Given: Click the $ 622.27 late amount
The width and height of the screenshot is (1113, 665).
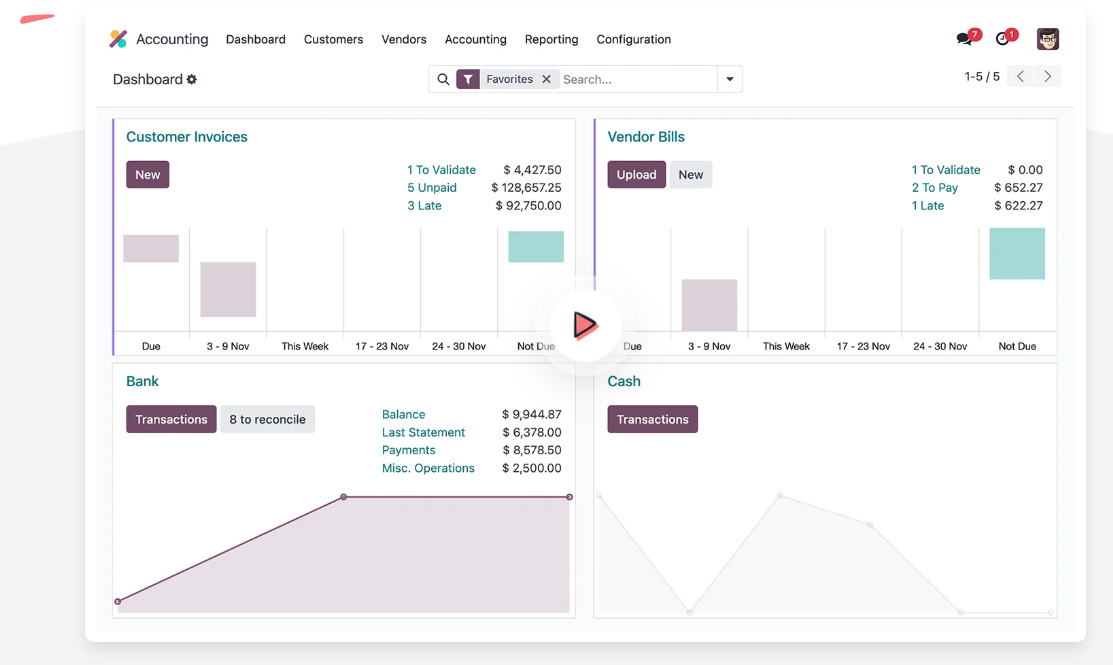Looking at the screenshot, I should click(x=1019, y=206).
